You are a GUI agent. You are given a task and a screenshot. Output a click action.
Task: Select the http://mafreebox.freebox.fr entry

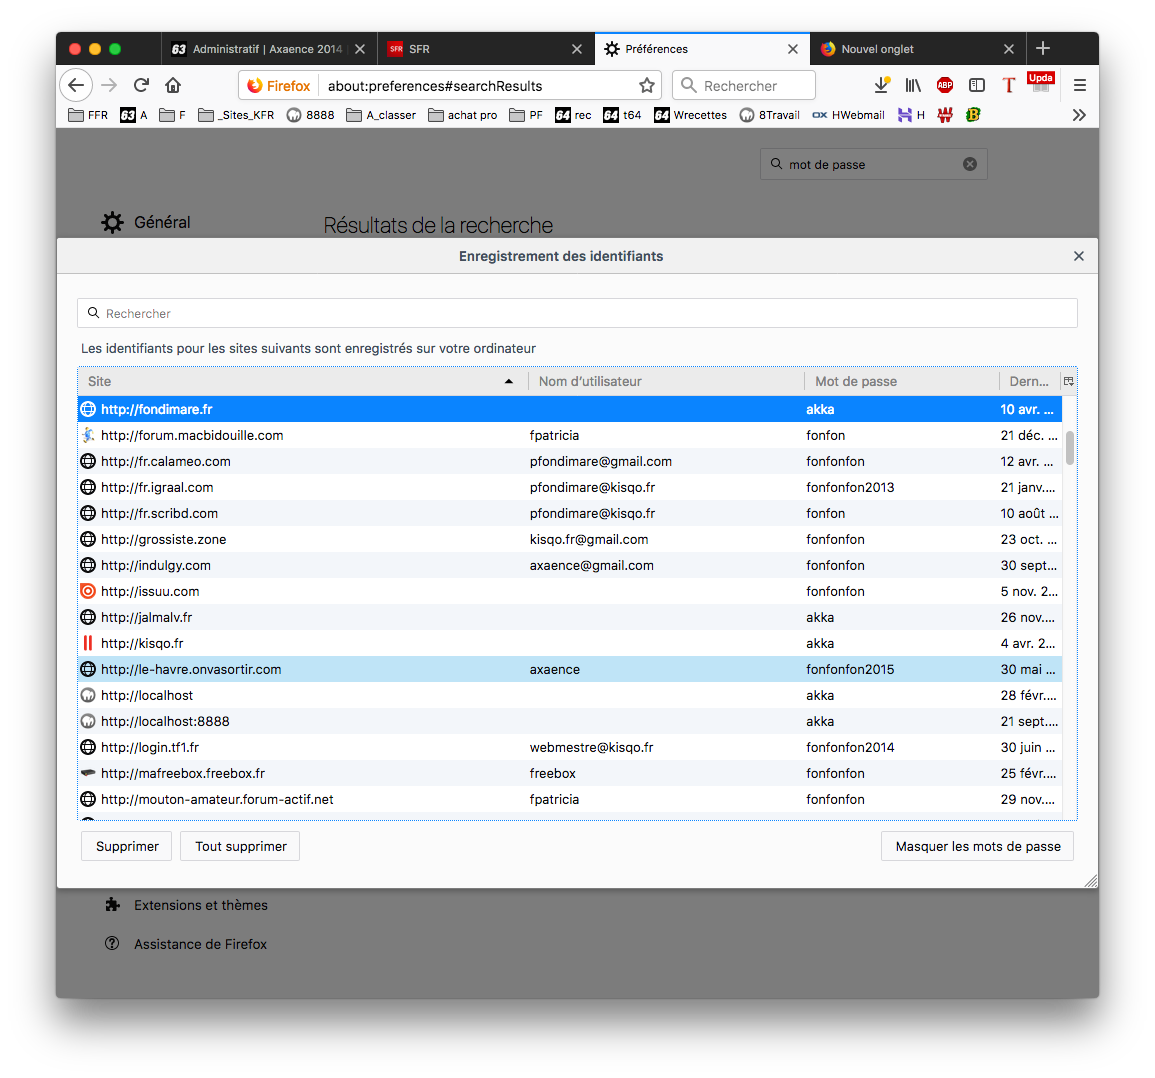[569, 773]
